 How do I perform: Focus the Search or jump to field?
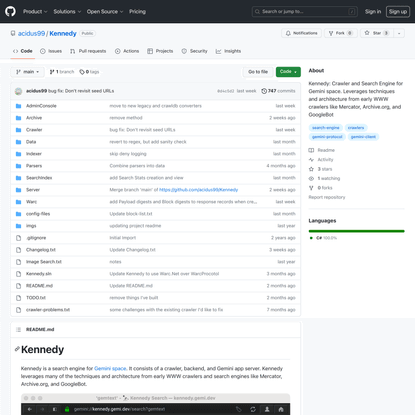click(x=305, y=12)
